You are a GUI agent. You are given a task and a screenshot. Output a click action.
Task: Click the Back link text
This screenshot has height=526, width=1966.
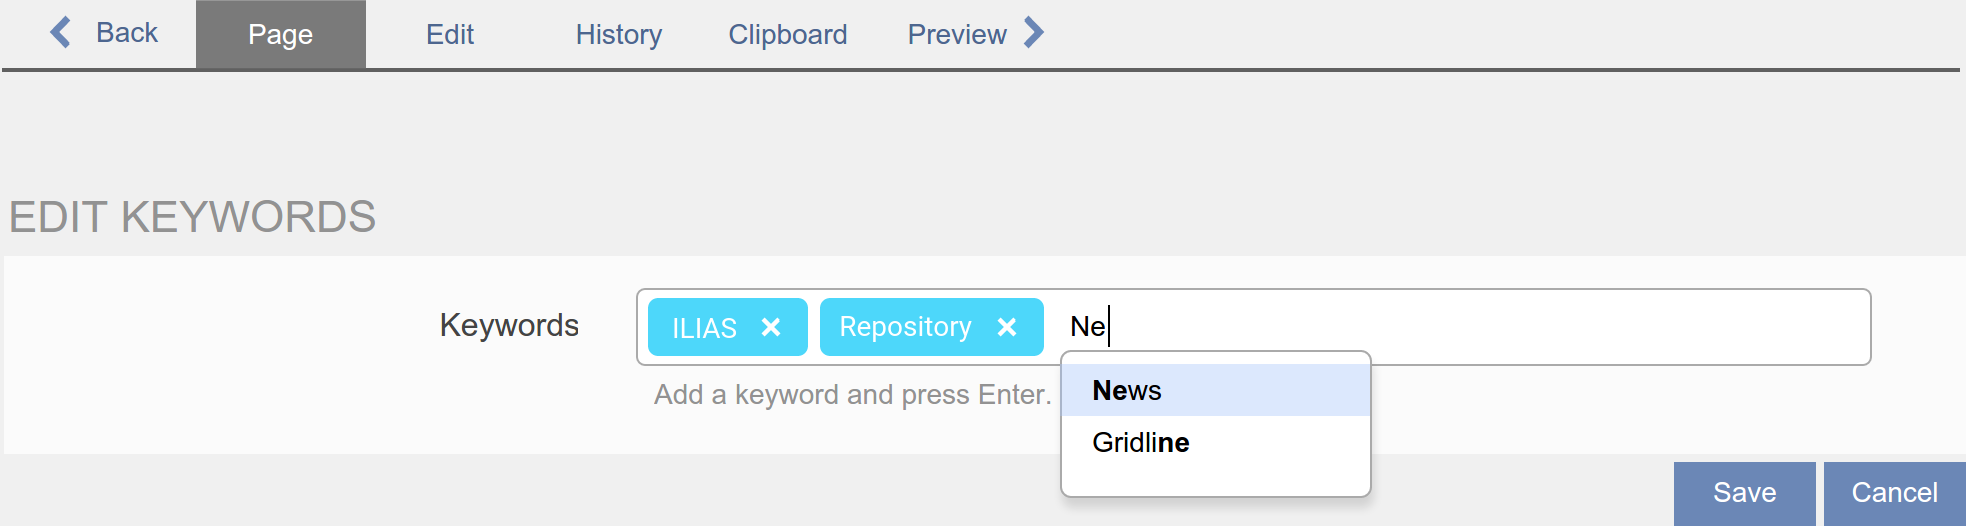pos(127,33)
